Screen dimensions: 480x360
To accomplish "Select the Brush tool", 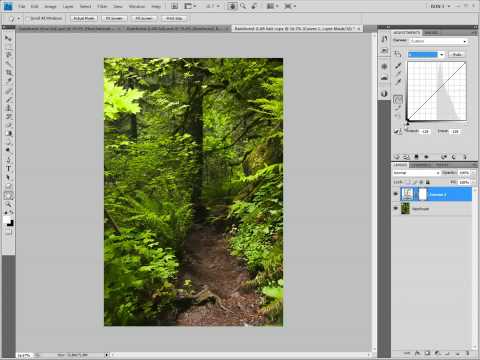I will [x=8, y=99].
